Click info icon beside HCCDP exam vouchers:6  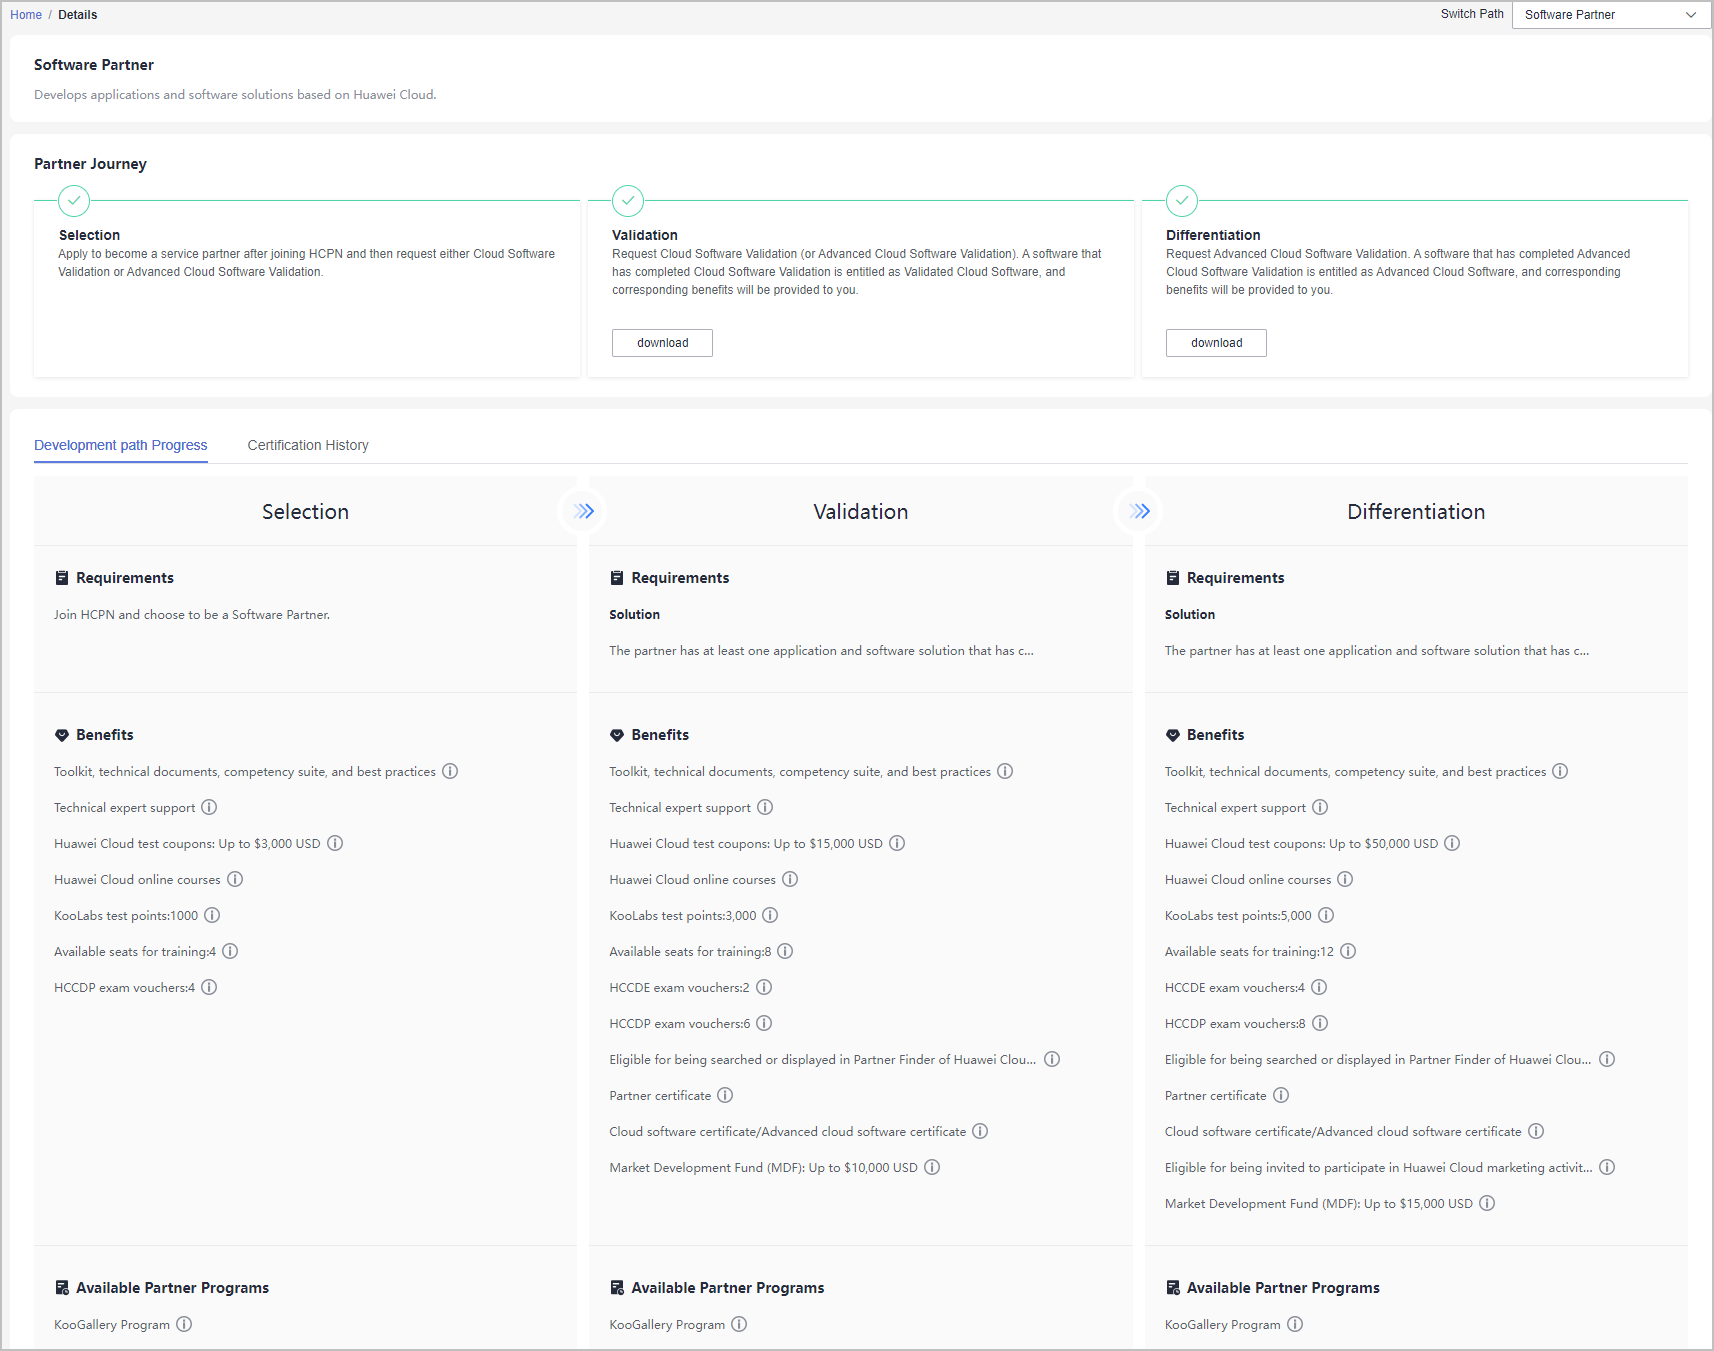tap(764, 1023)
